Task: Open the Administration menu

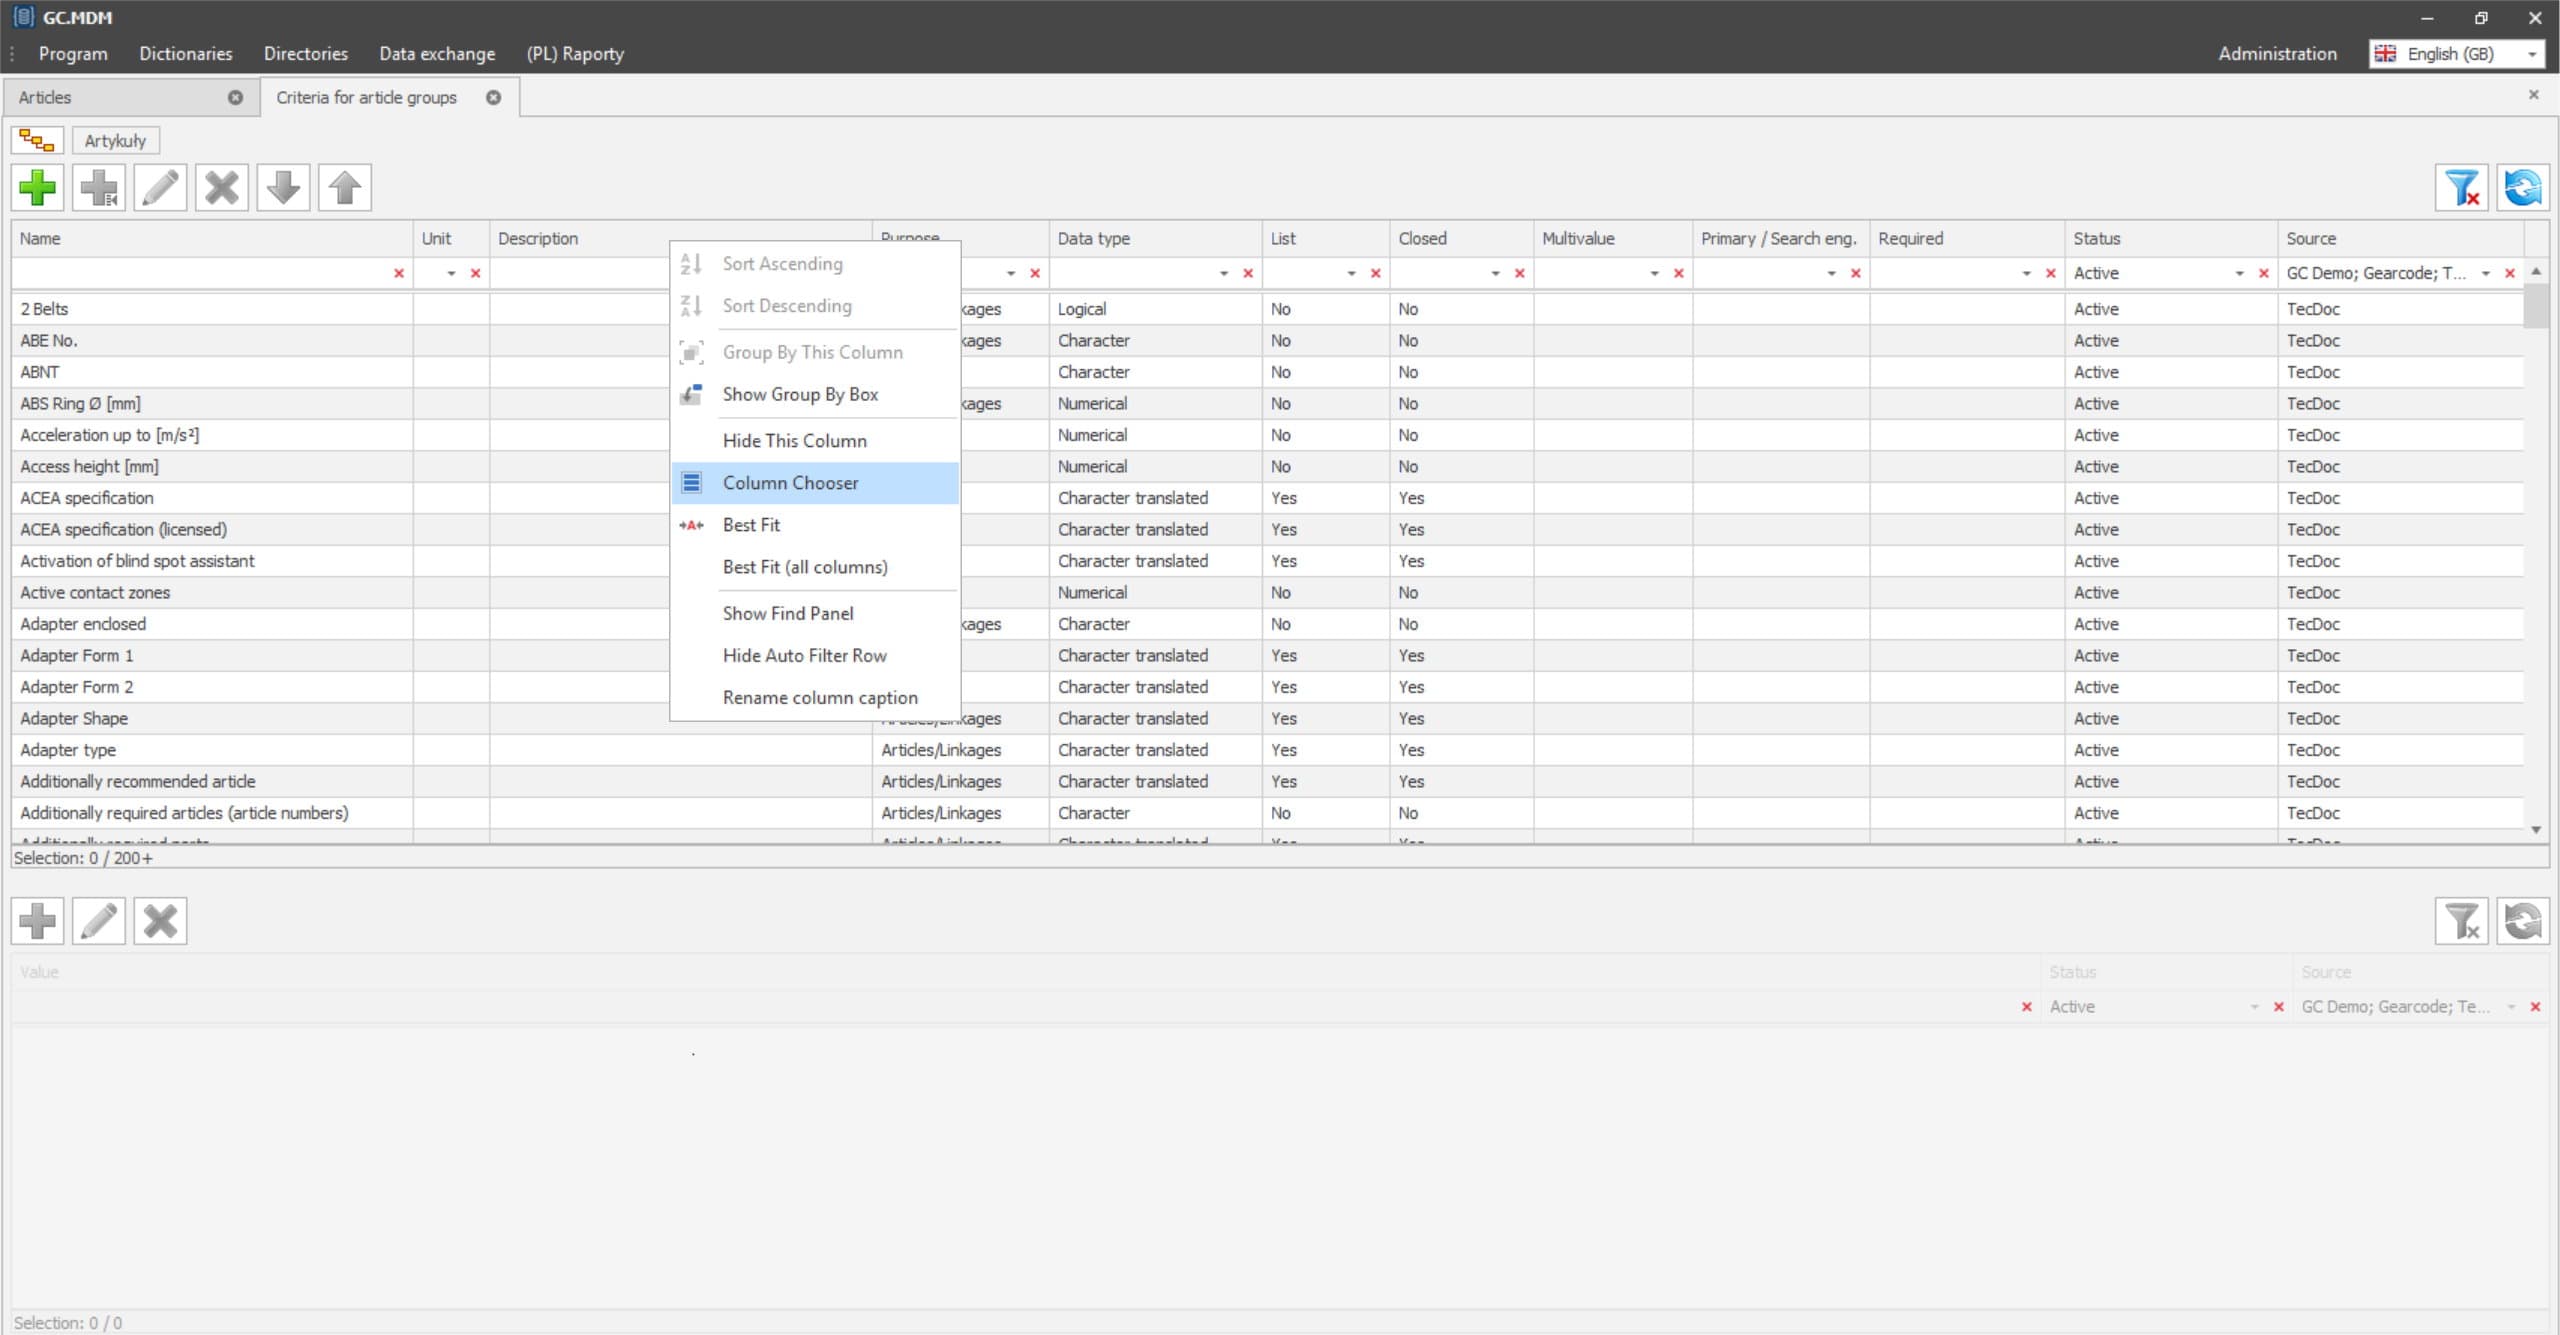Action: tap(2277, 54)
